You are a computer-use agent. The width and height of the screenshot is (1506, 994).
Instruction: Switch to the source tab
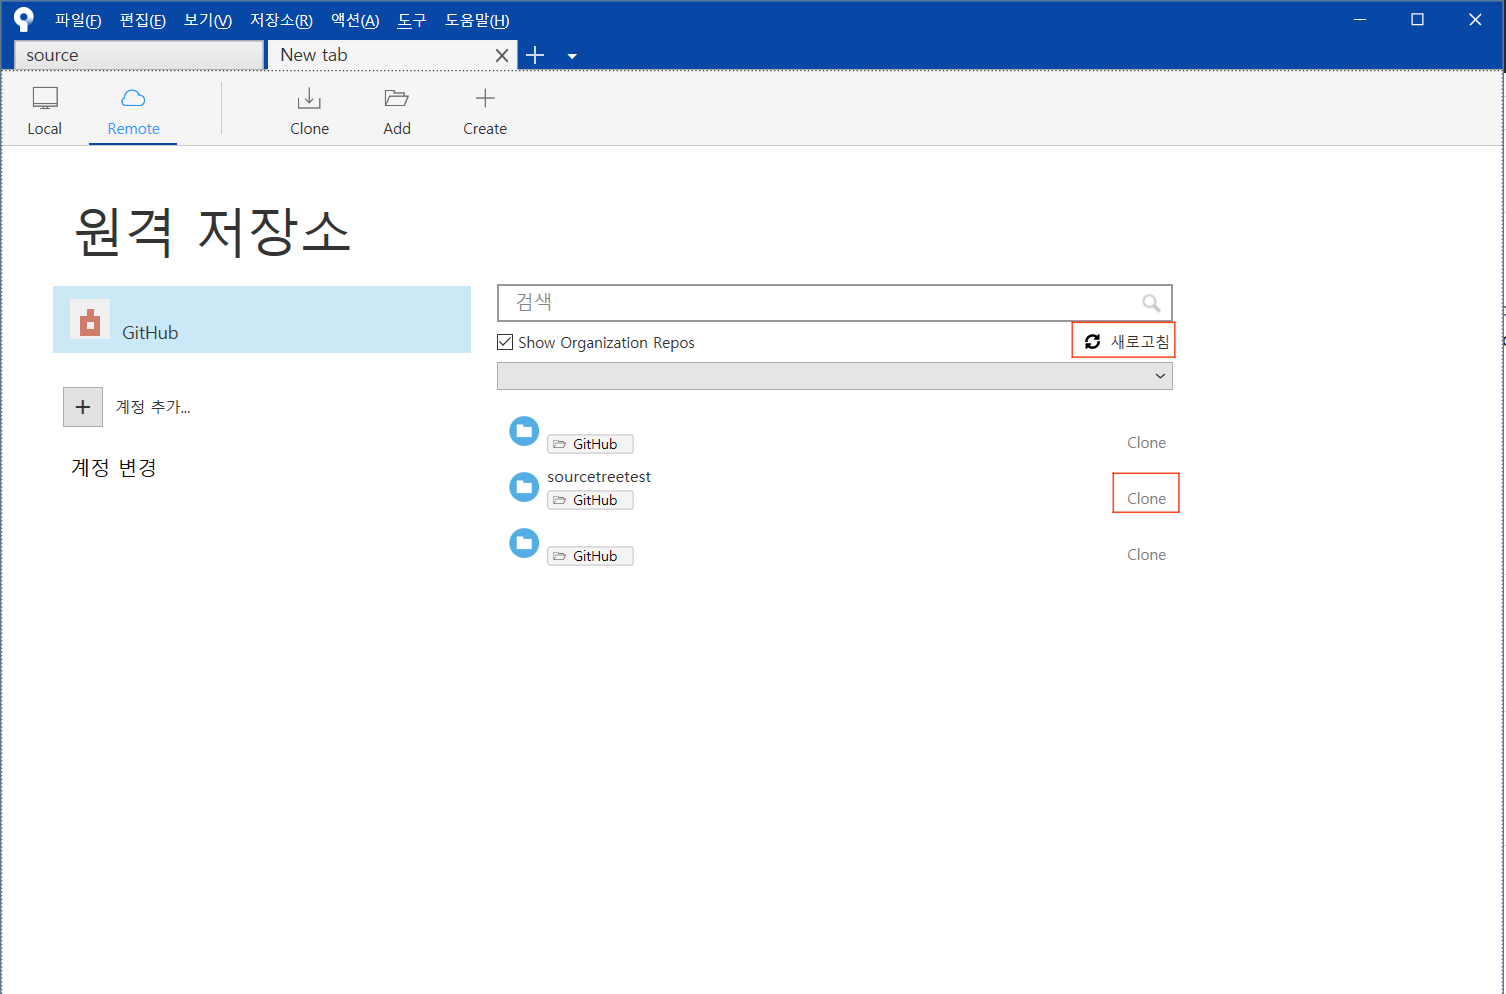139,55
